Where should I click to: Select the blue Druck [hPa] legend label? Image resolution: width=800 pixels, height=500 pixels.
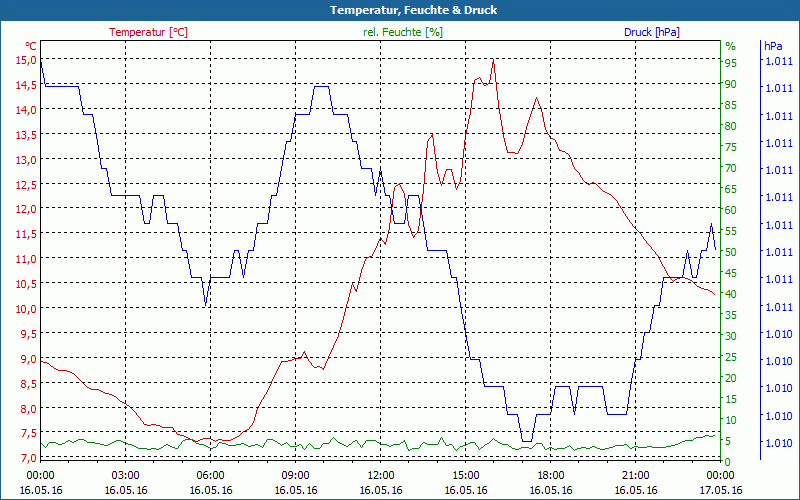[651, 32]
